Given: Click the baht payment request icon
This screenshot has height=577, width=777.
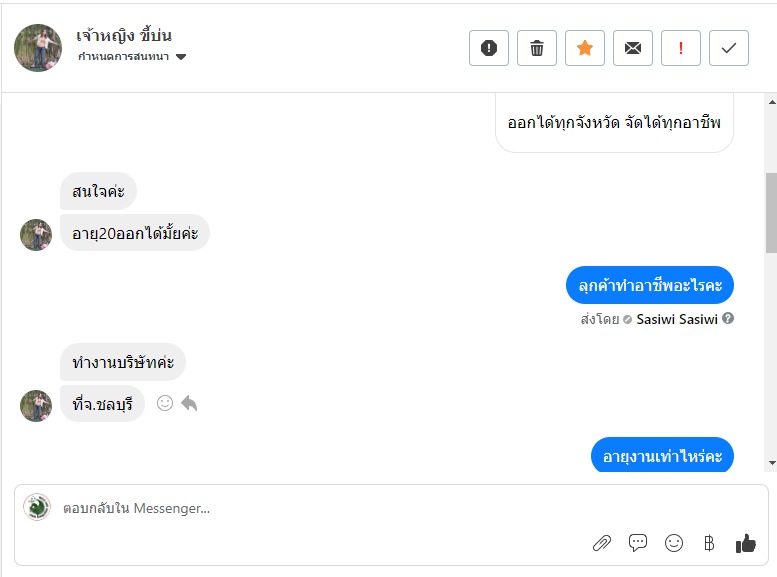Looking at the screenshot, I should pyautogui.click(x=709, y=543).
